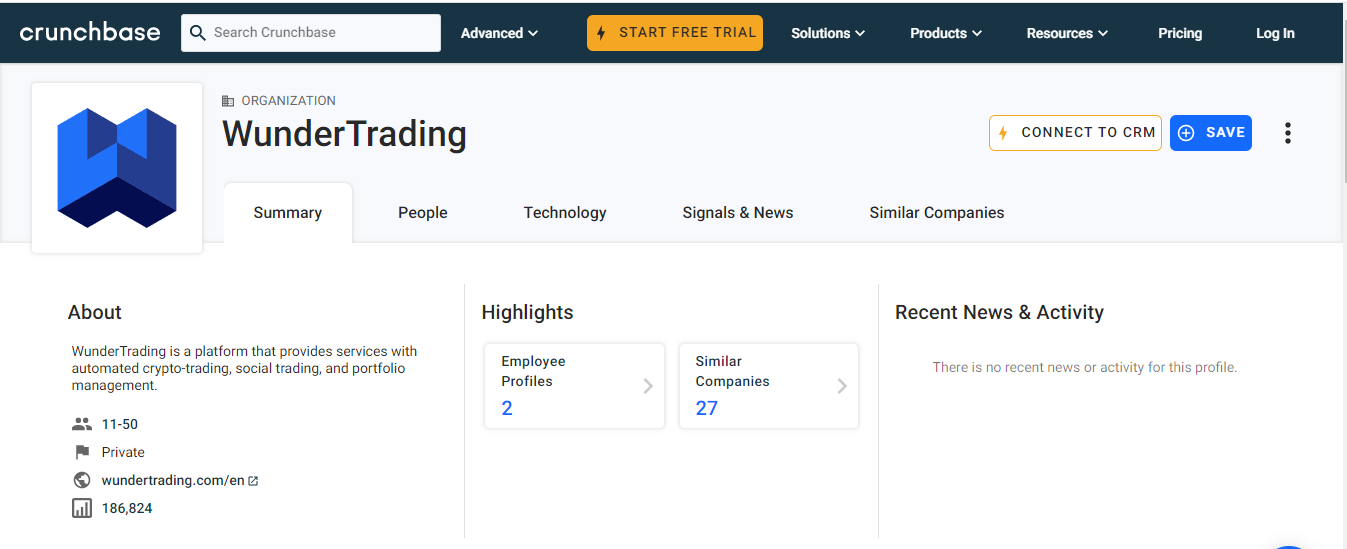Click the employee count people icon

pyautogui.click(x=82, y=424)
